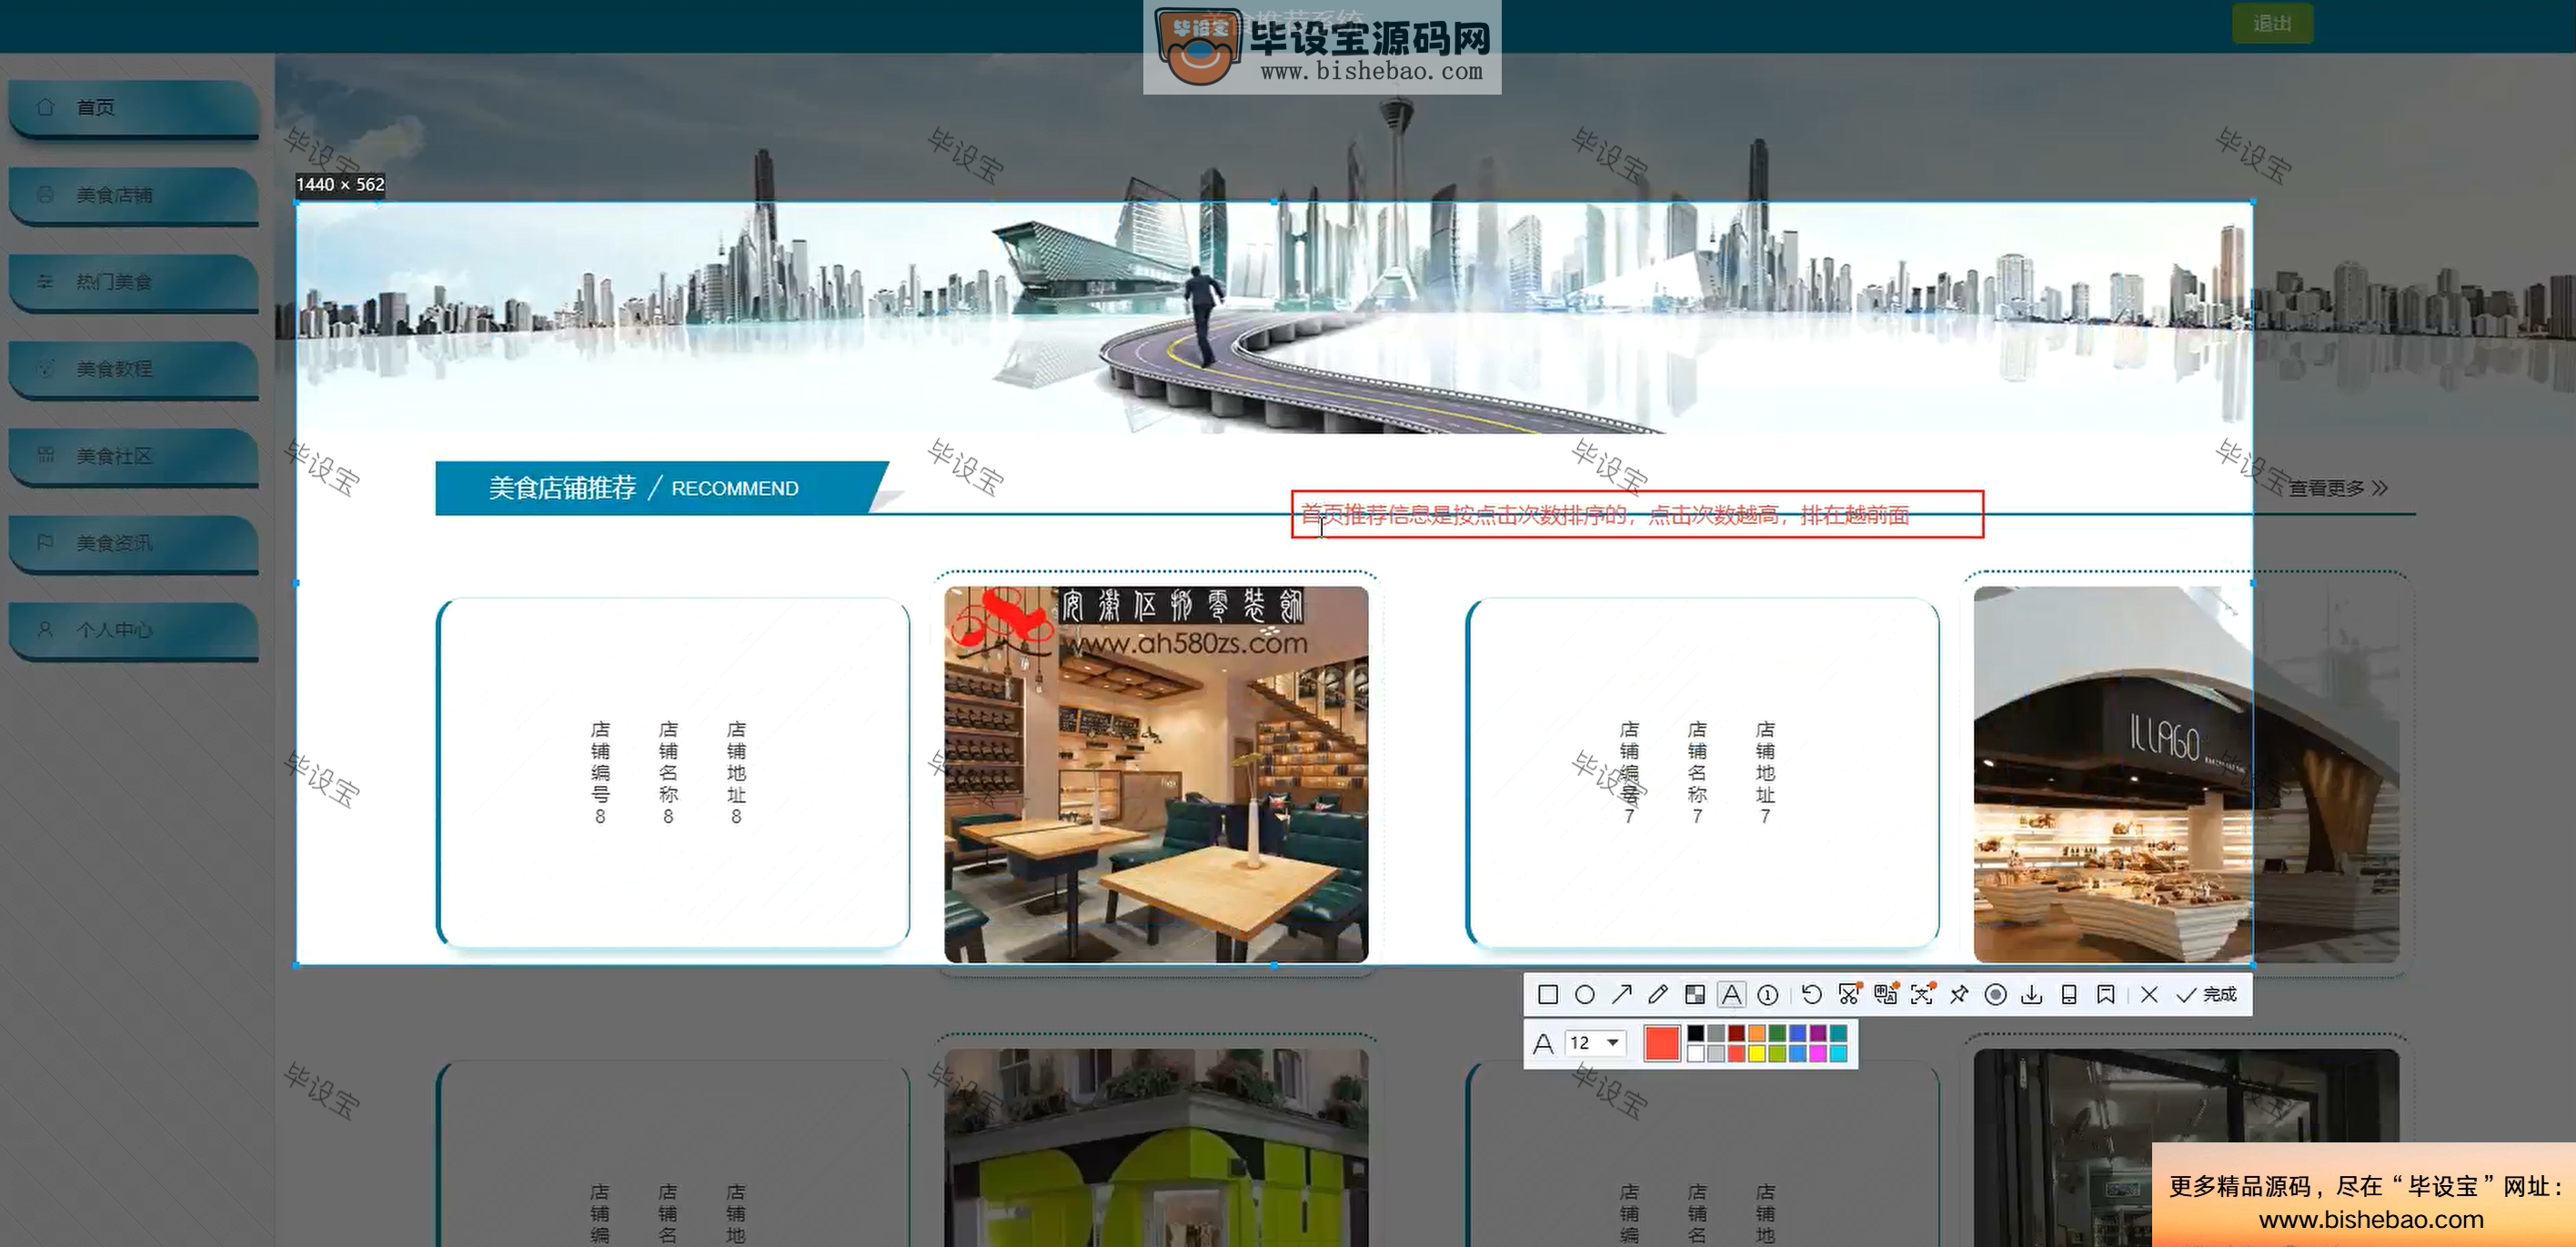
Task: Start screen recording with the record icon
Action: point(1996,994)
